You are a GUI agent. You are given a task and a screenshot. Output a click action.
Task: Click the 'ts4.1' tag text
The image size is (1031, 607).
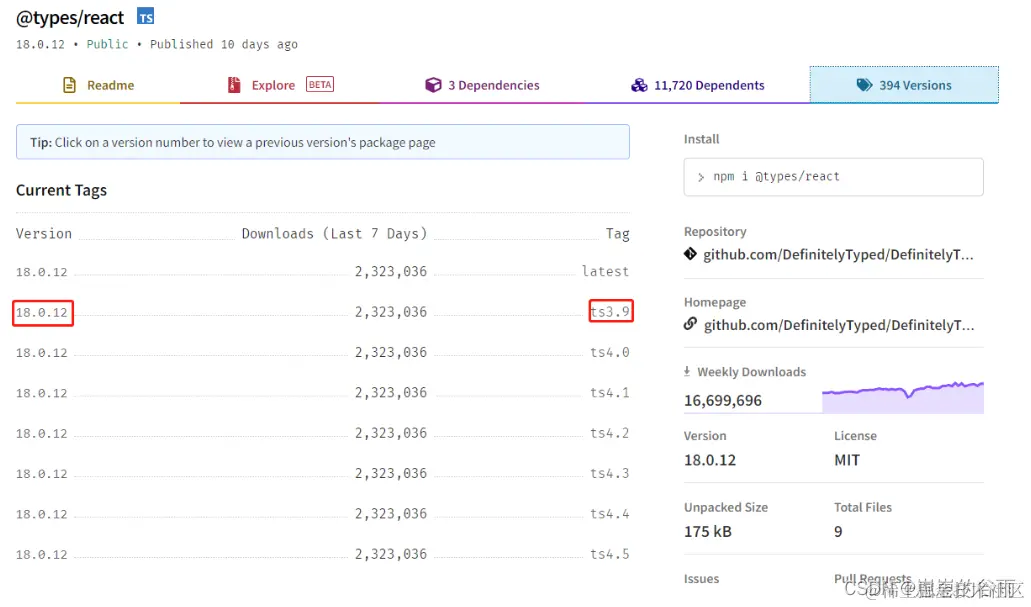pos(610,393)
